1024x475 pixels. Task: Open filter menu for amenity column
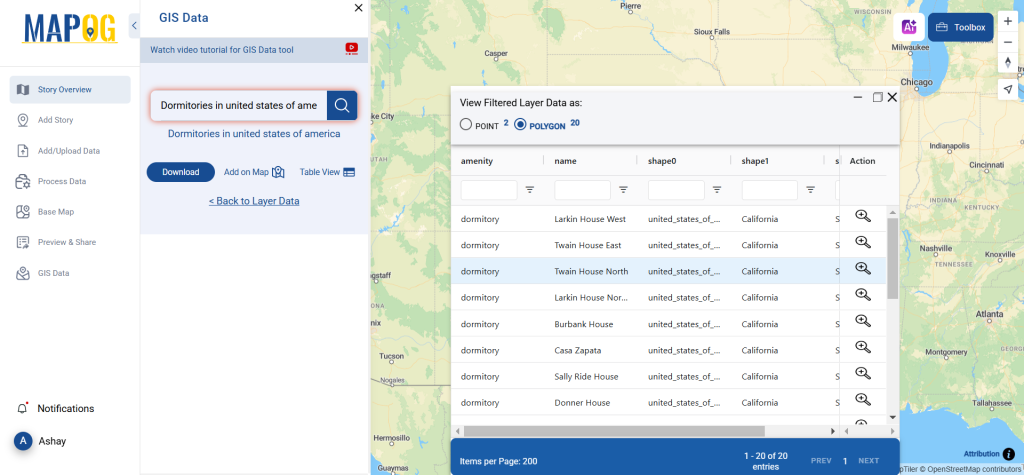click(530, 189)
